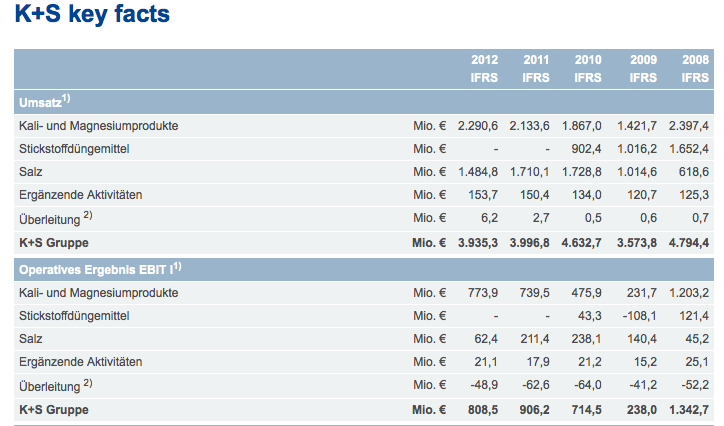Click the value 134,0
This screenshot has height=426, width=724.
point(586,195)
